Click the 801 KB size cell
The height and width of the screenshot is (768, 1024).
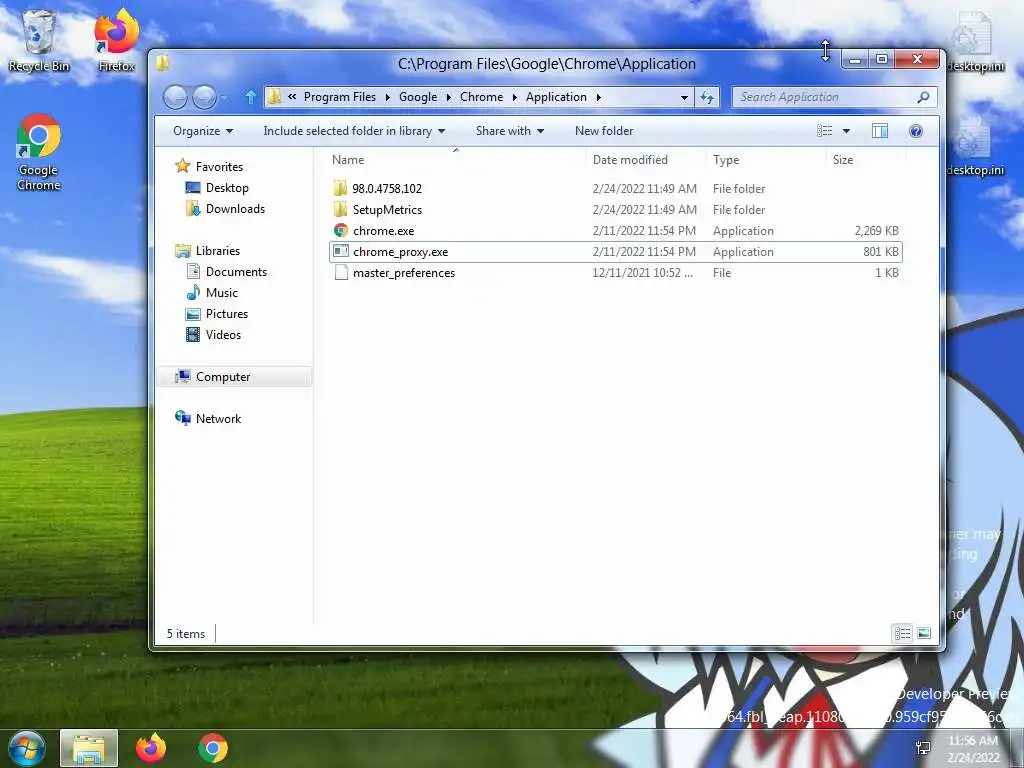click(880, 251)
